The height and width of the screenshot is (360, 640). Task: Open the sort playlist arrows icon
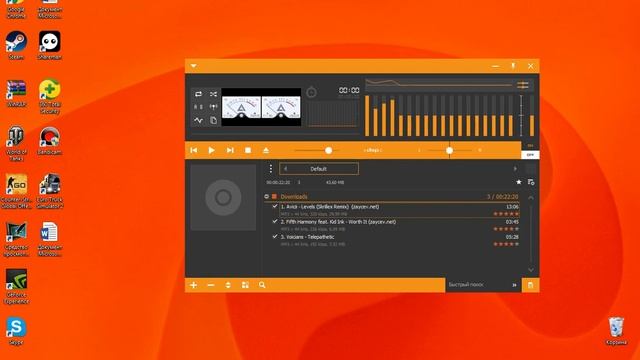click(228, 285)
